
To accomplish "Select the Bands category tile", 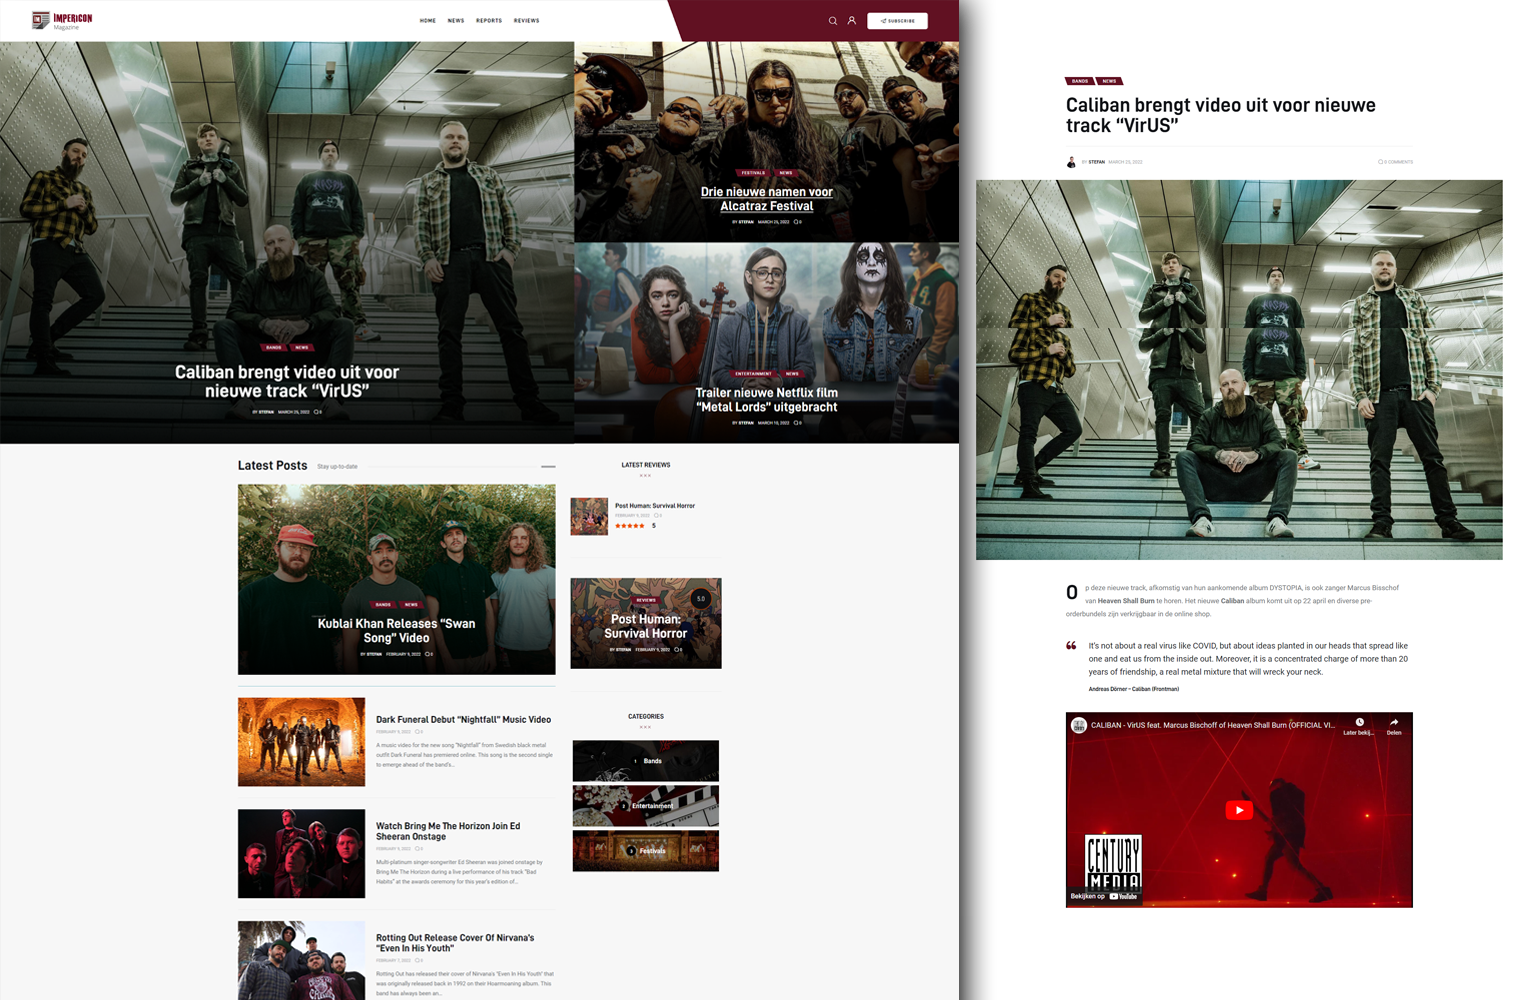I will tap(646, 761).
